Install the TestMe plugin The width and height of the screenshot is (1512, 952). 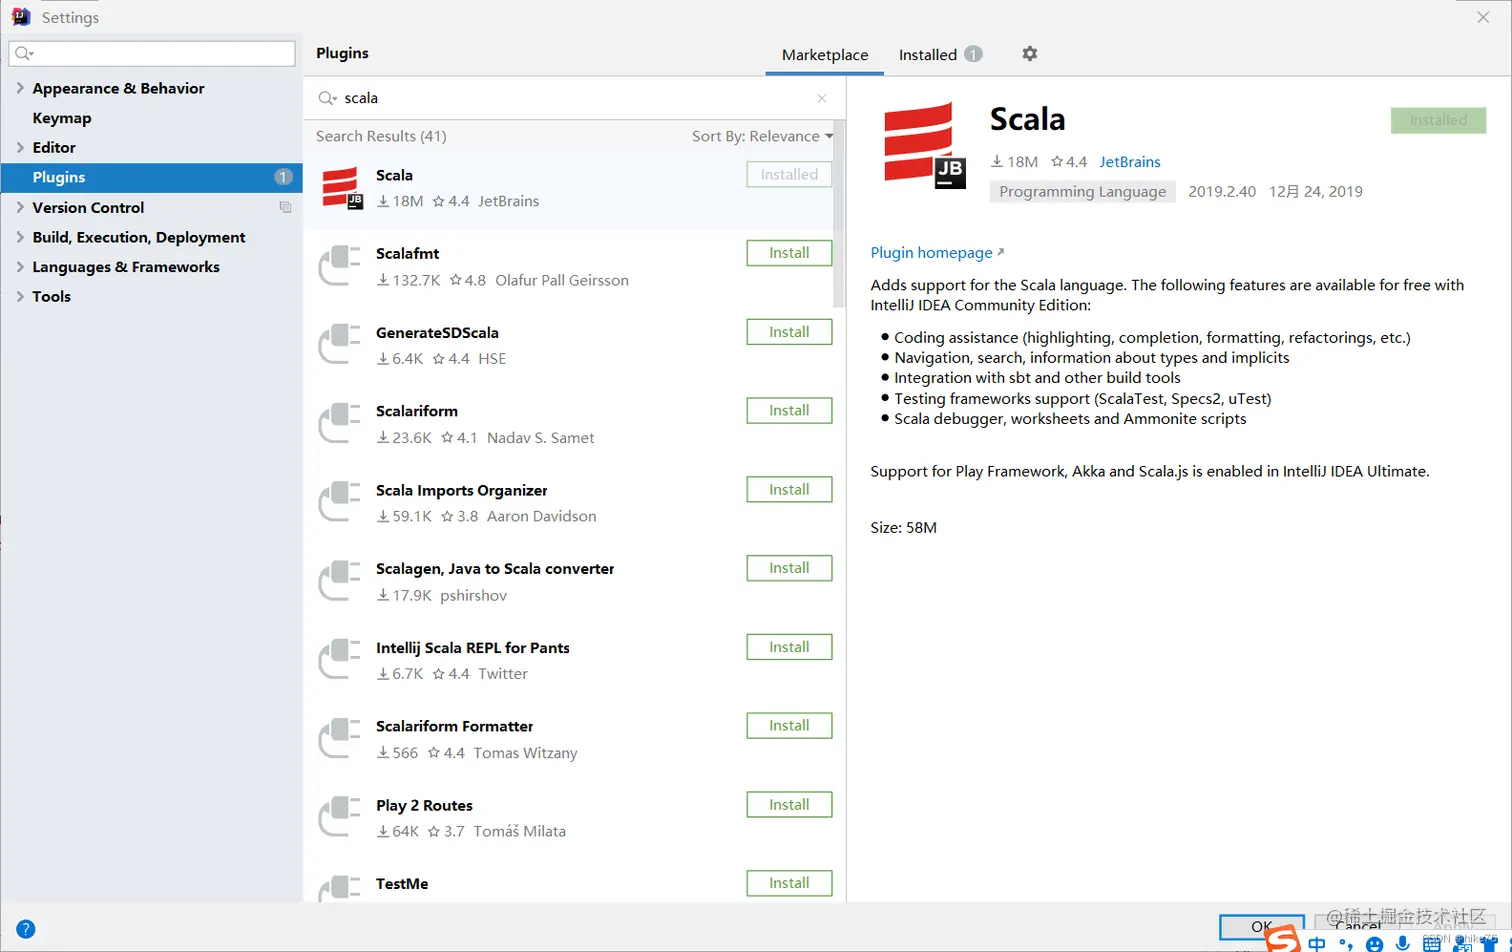(789, 883)
